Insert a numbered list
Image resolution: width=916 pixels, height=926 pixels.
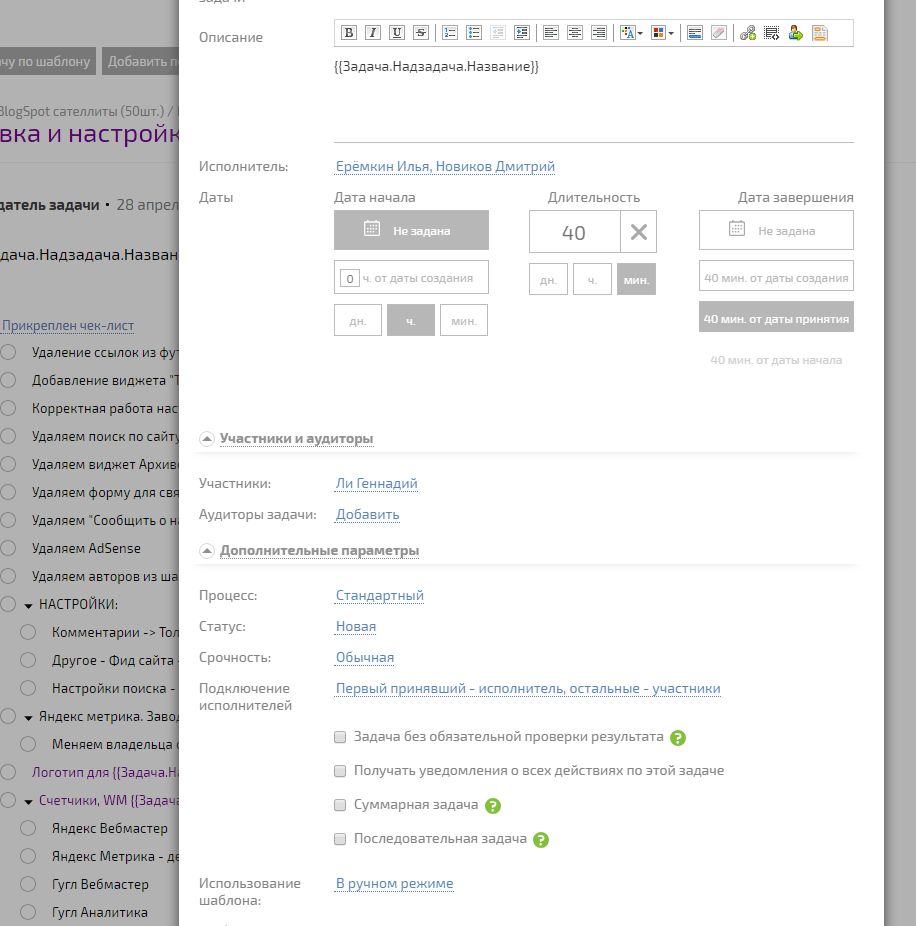tap(450, 33)
